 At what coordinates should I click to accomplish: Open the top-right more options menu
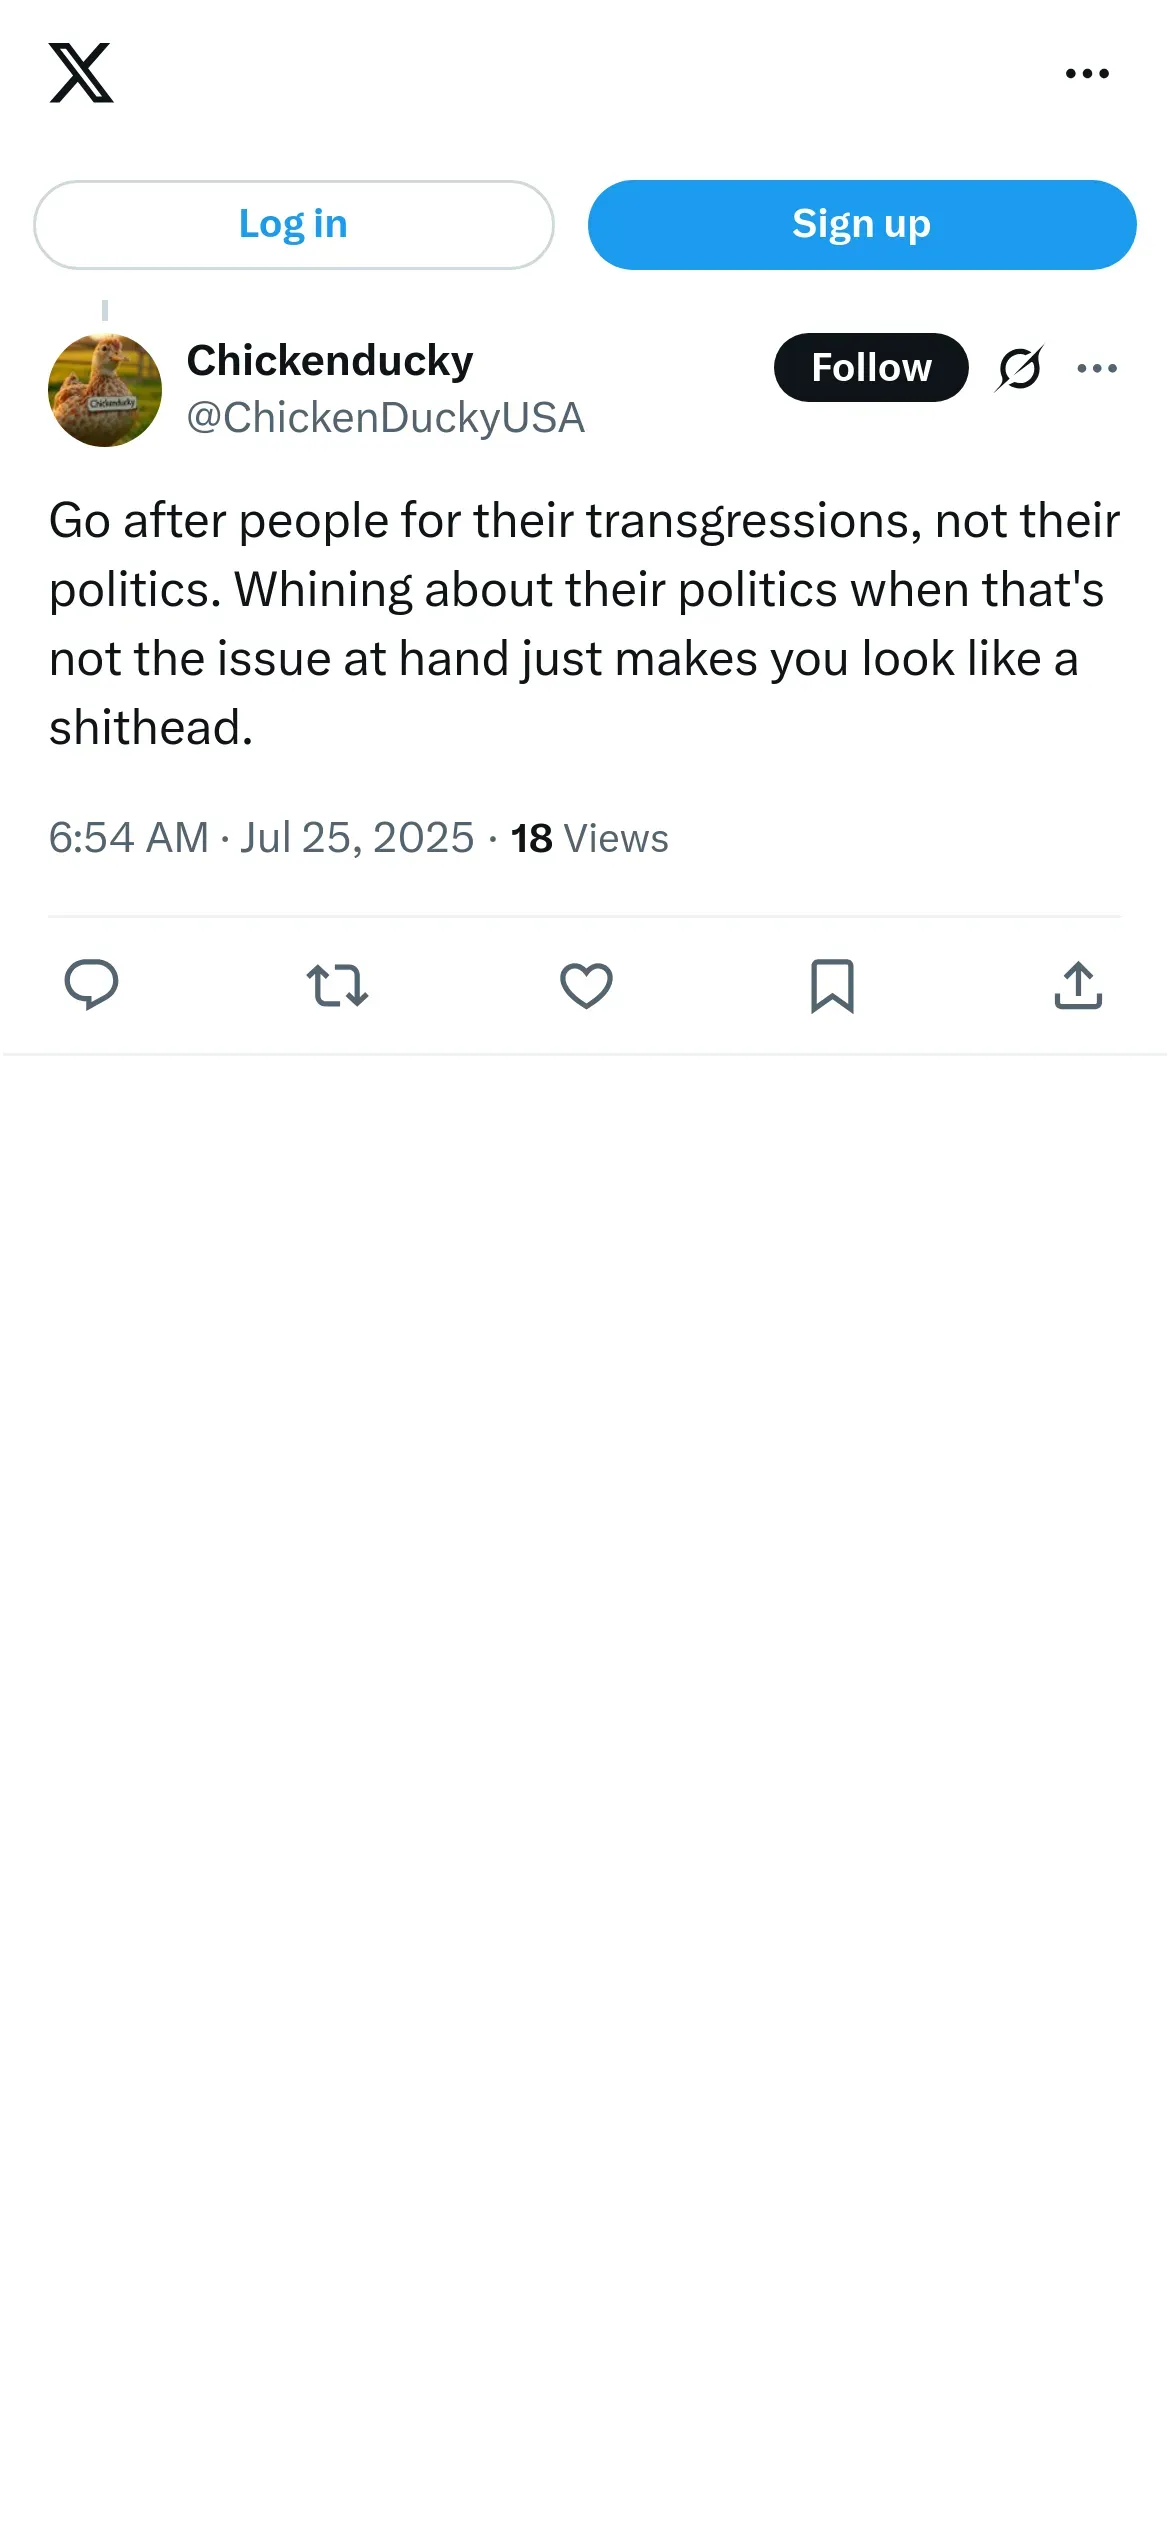(x=1087, y=73)
